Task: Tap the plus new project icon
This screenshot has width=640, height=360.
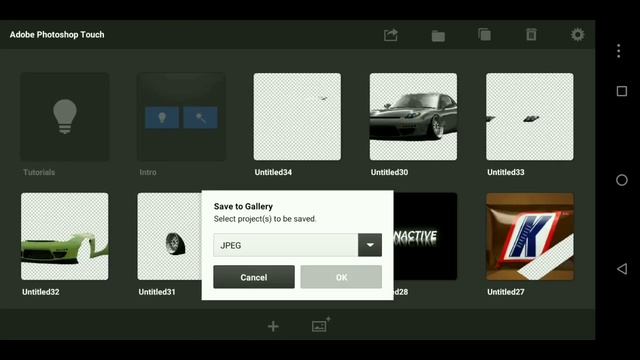Action: point(273,326)
